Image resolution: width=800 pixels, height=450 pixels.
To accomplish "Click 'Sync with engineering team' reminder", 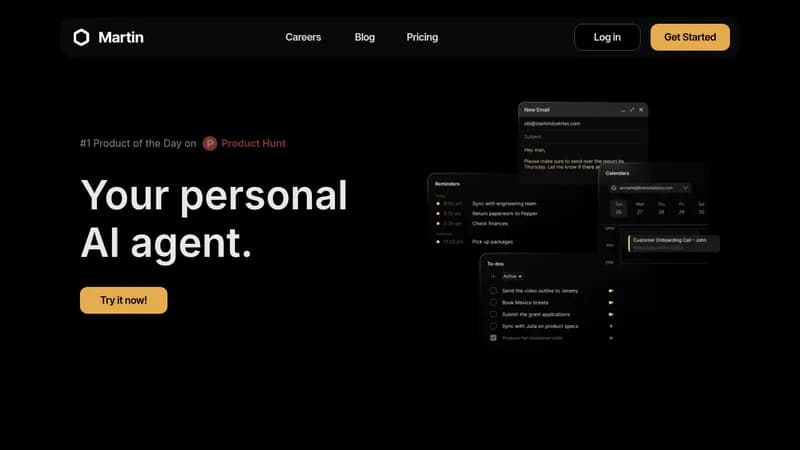I will [x=504, y=204].
